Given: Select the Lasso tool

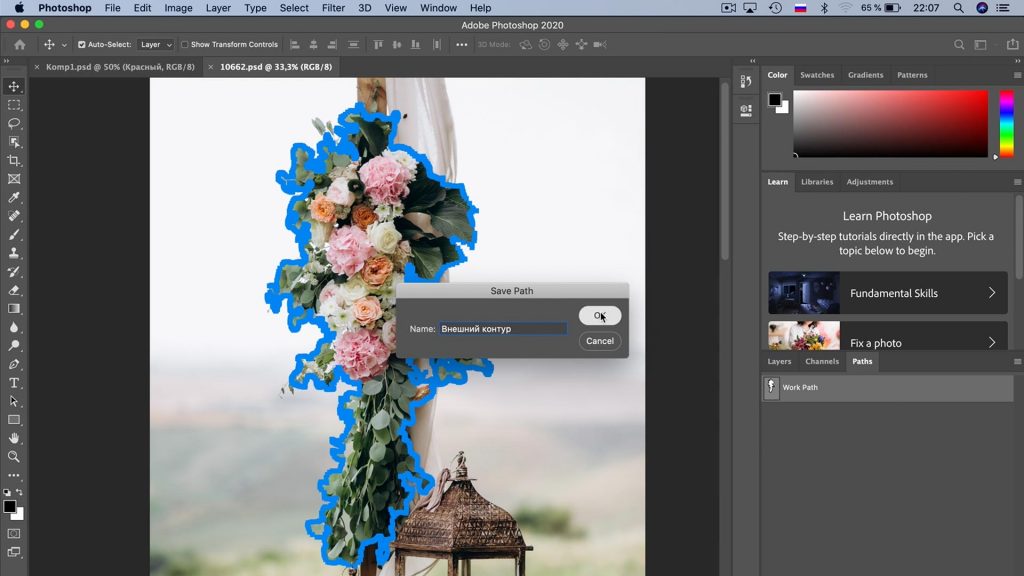Looking at the screenshot, I should tap(14, 123).
